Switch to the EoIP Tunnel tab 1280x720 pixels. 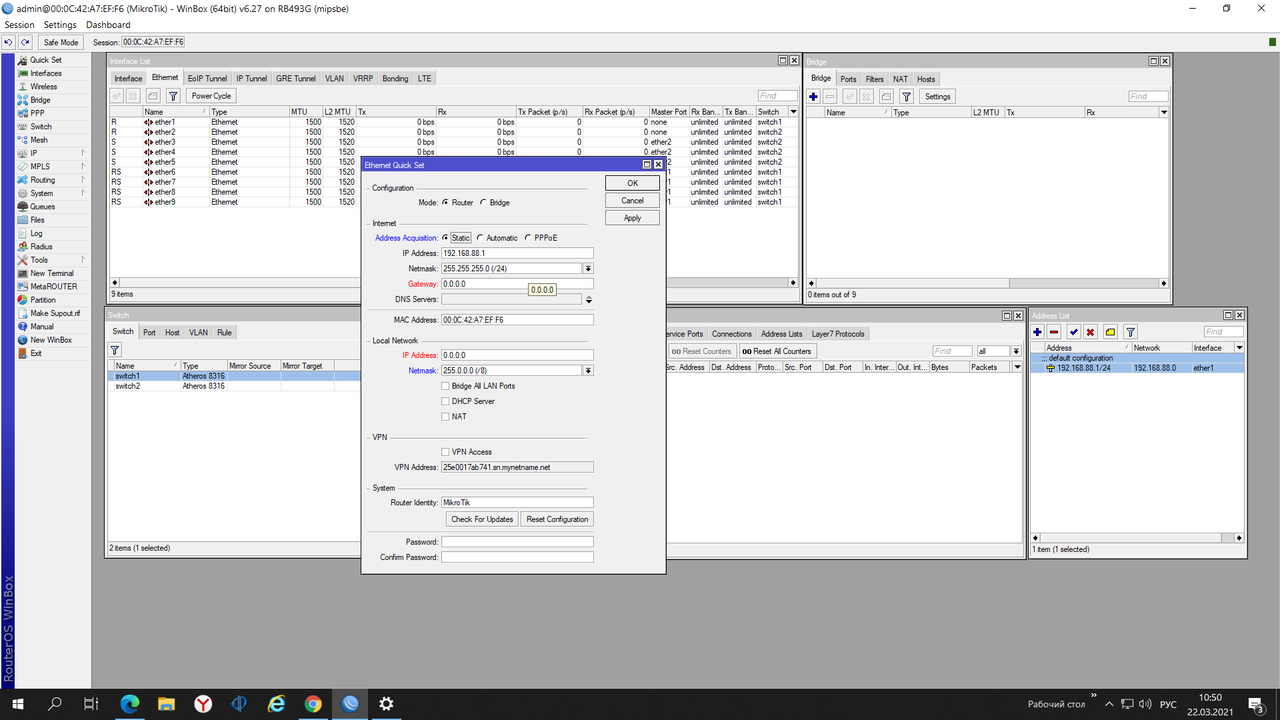[208, 78]
